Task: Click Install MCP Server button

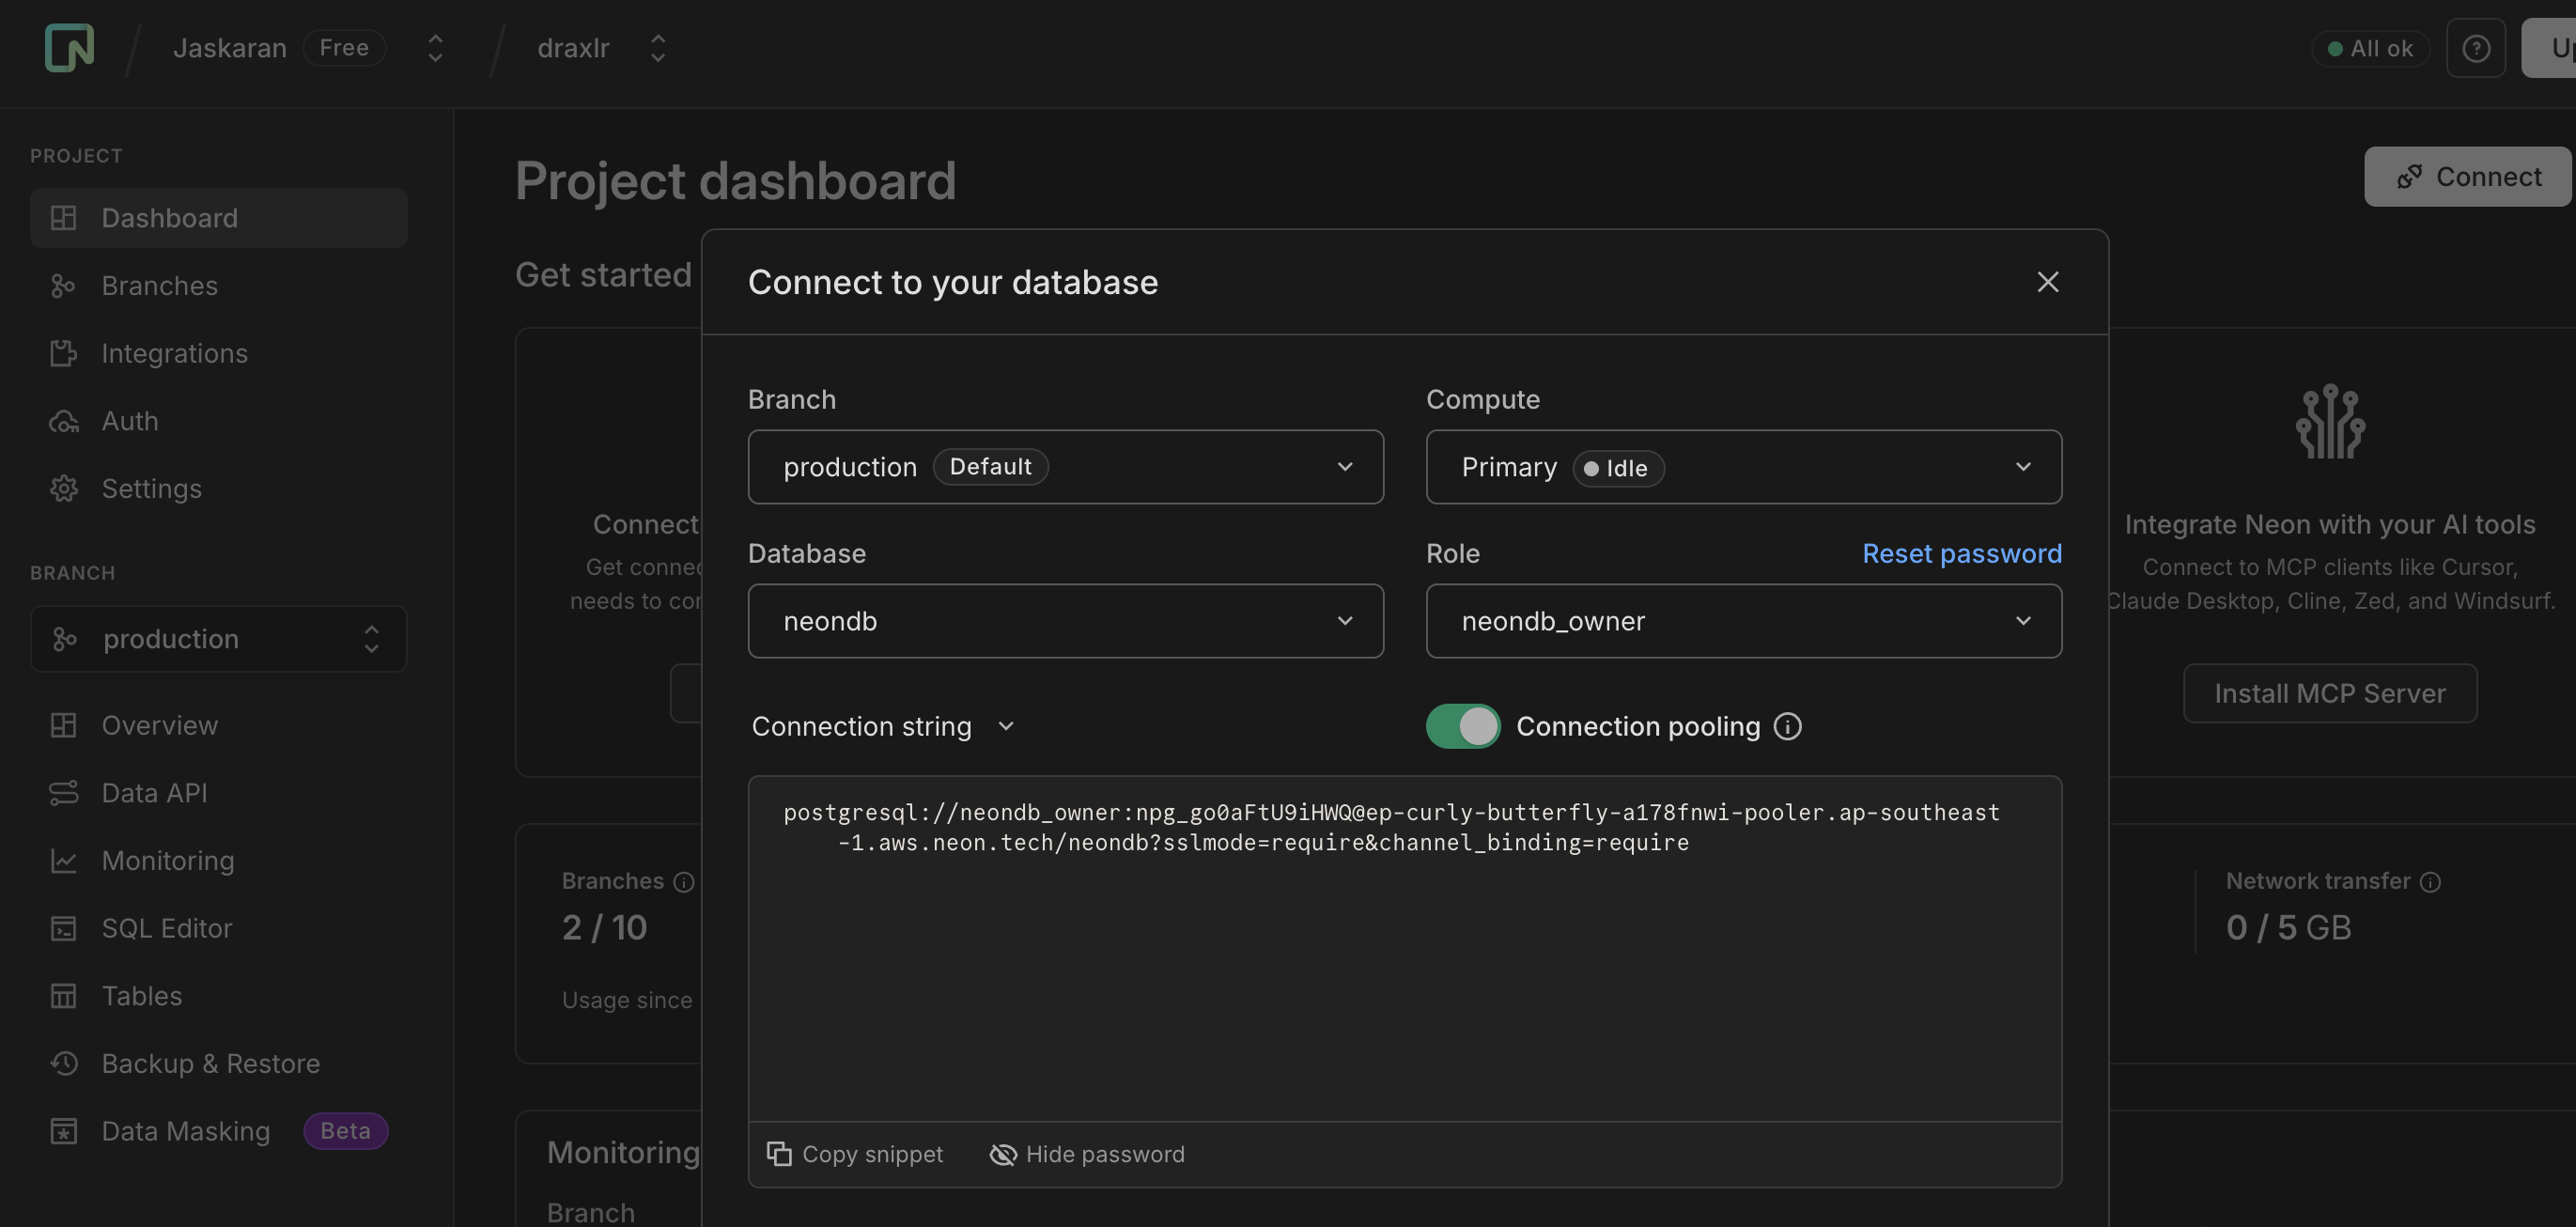Action: [x=2329, y=693]
